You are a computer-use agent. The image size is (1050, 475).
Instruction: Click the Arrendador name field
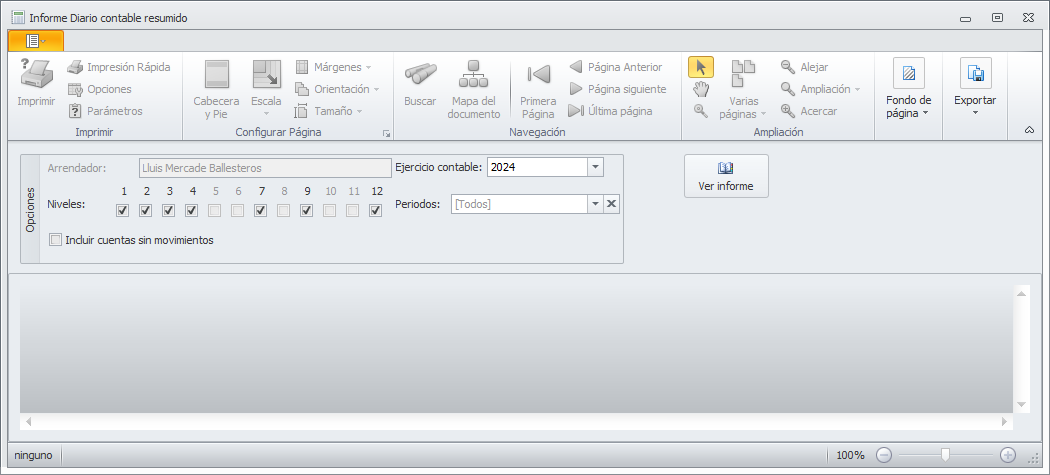click(x=265, y=167)
